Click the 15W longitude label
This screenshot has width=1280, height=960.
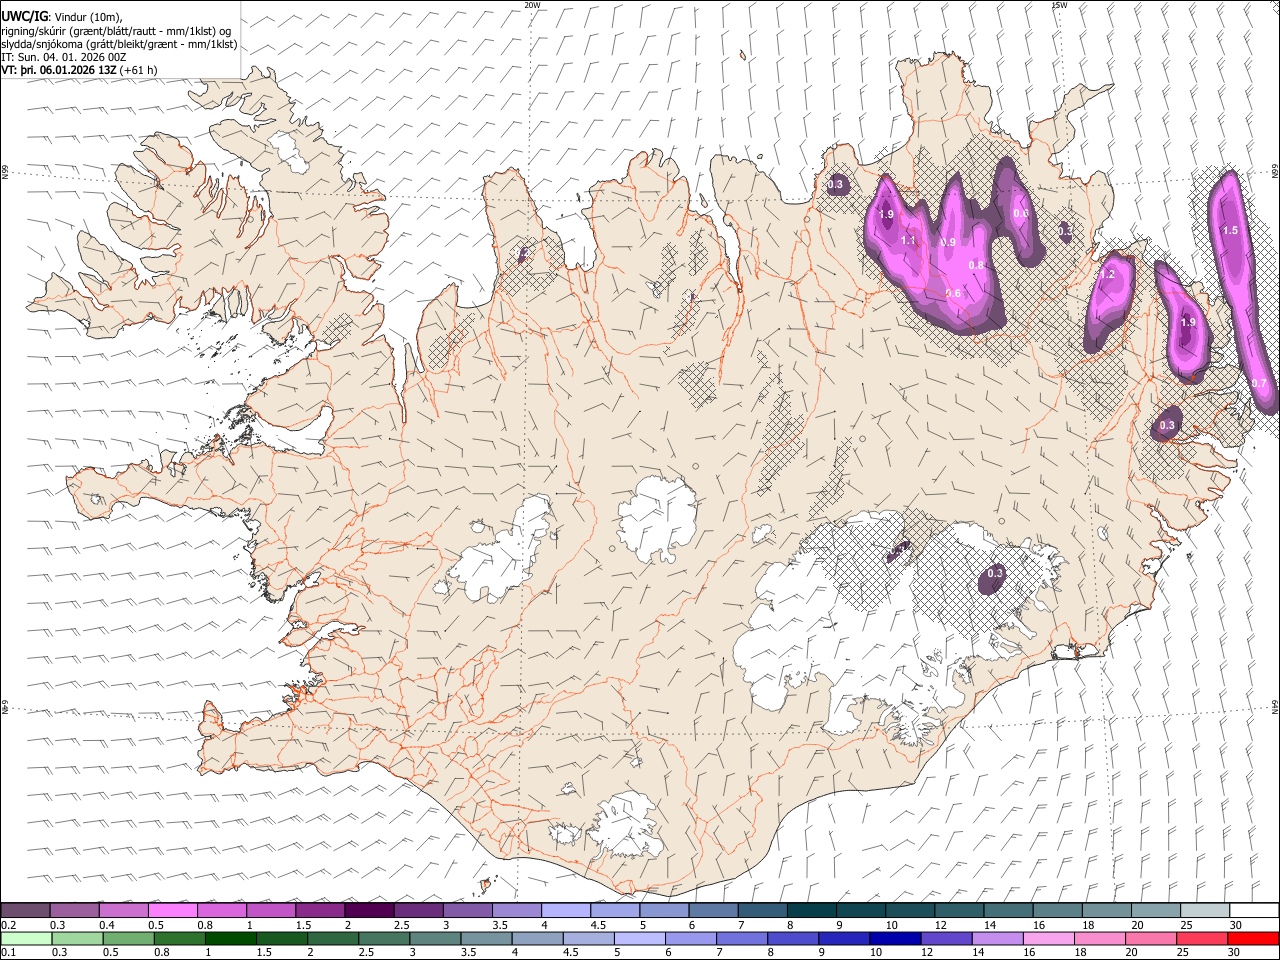point(1059,5)
